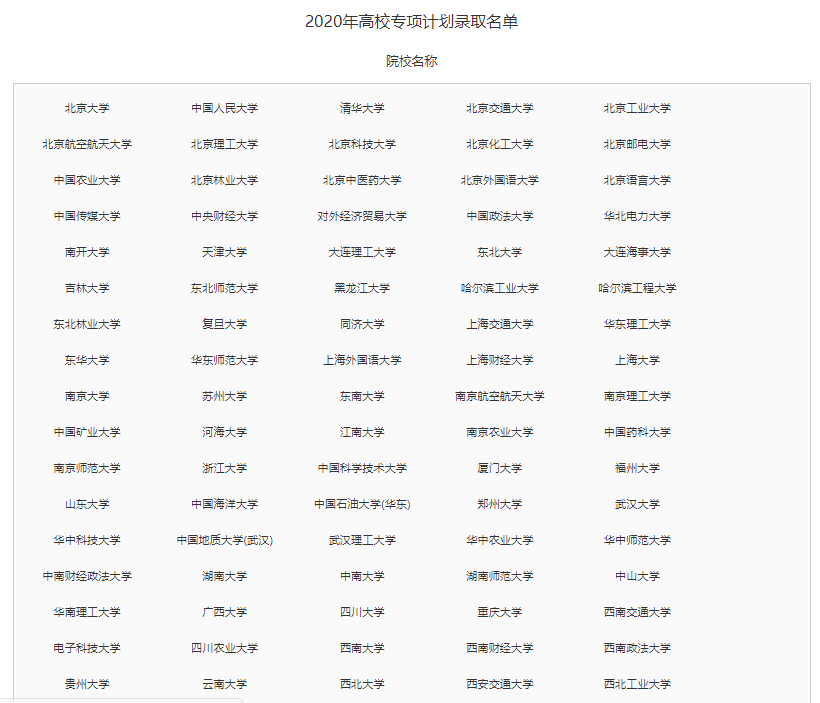Select 河海大学
This screenshot has height=703, width=820.
tap(224, 433)
